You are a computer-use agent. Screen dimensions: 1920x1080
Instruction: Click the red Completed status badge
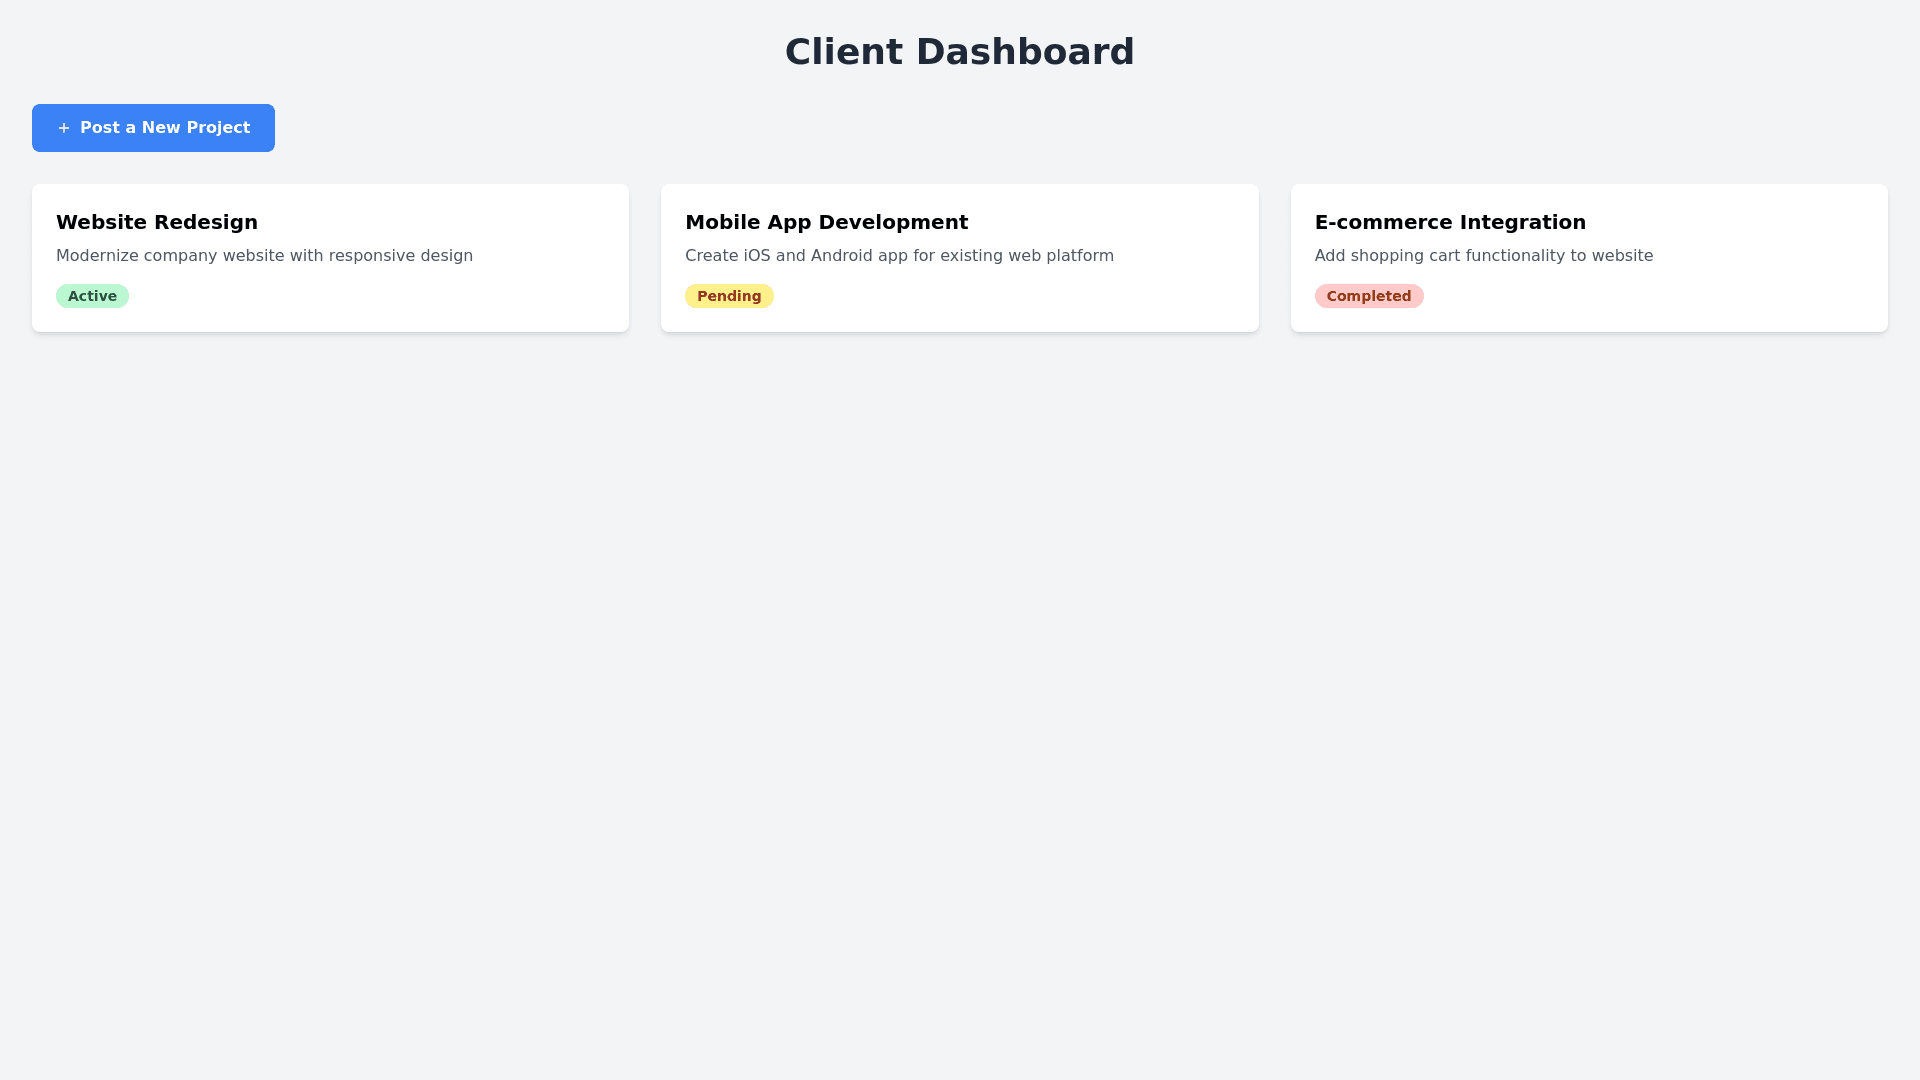pos(1368,296)
